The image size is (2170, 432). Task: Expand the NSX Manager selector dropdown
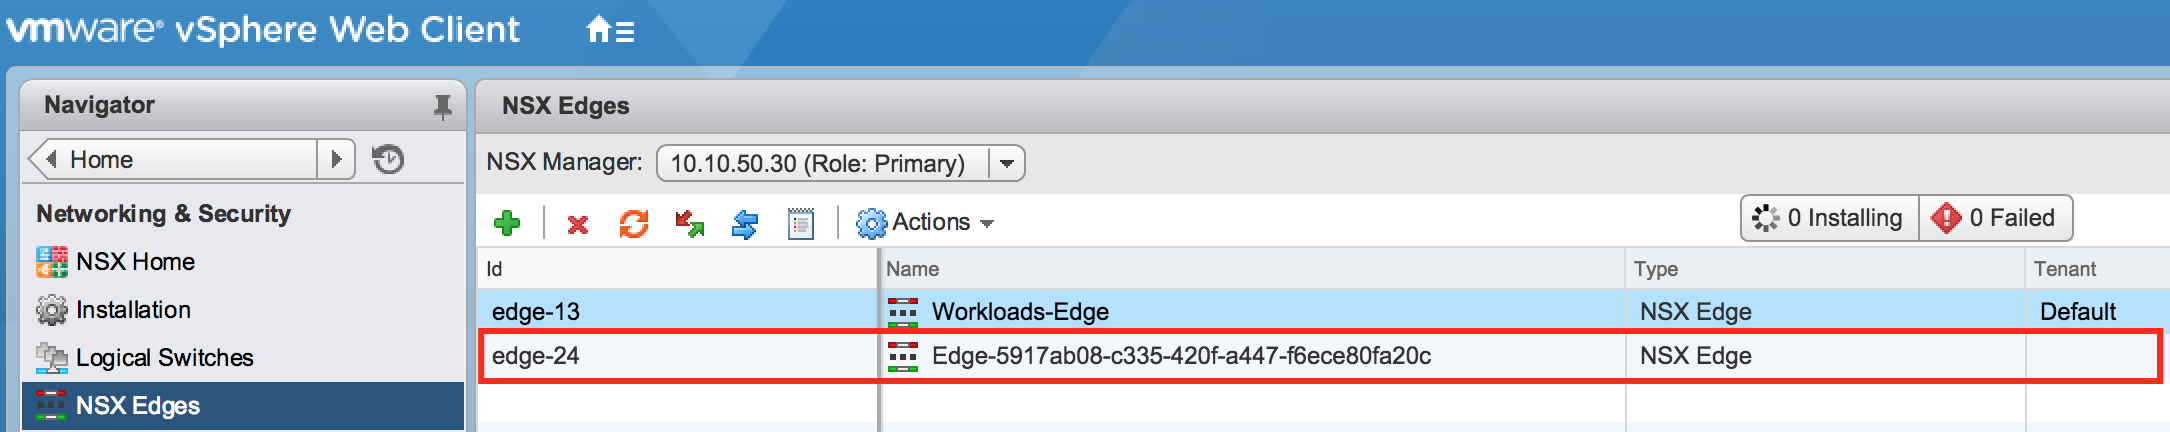pyautogui.click(x=1006, y=163)
